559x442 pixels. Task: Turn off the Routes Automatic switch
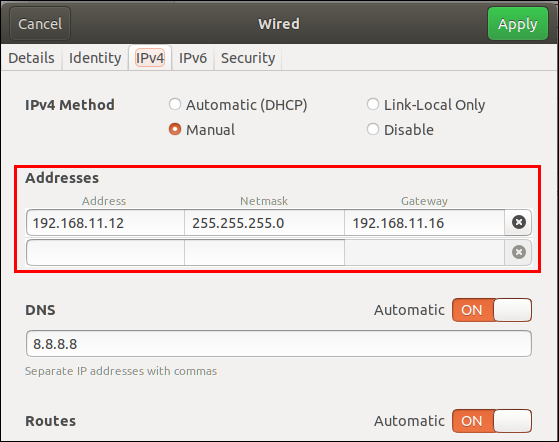pos(492,421)
